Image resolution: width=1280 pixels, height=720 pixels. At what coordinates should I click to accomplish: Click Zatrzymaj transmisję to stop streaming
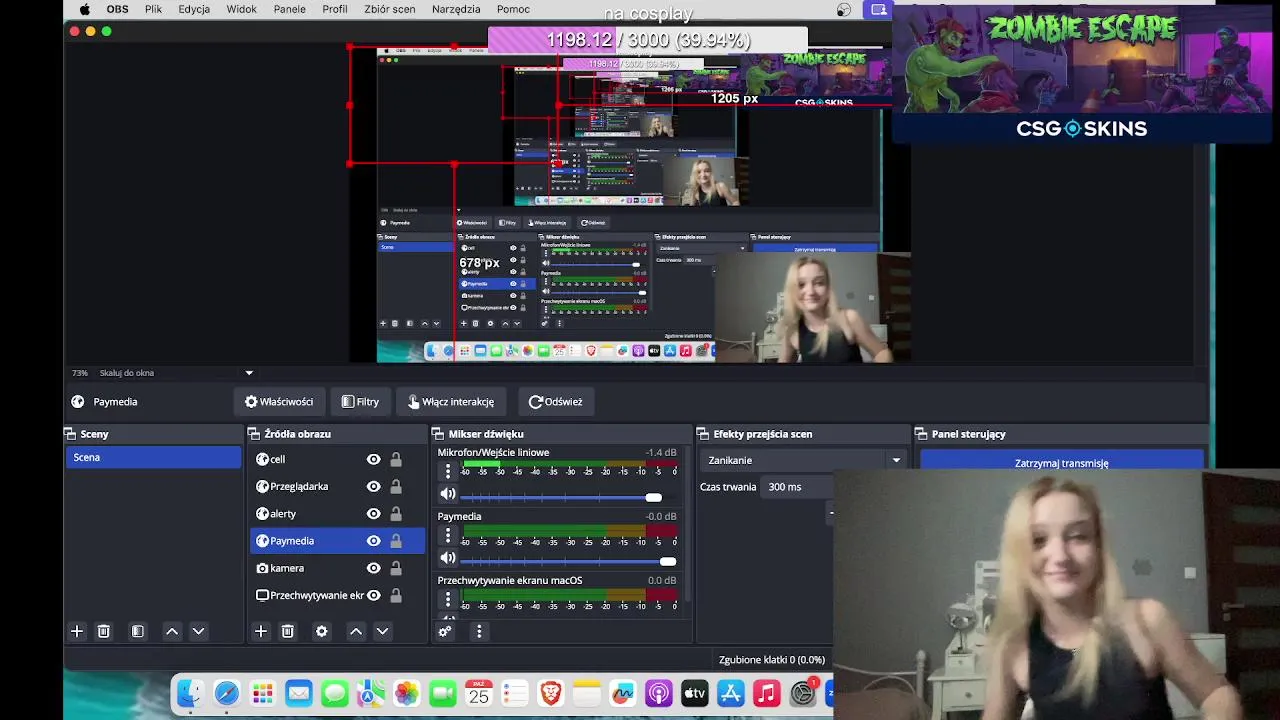1061,462
